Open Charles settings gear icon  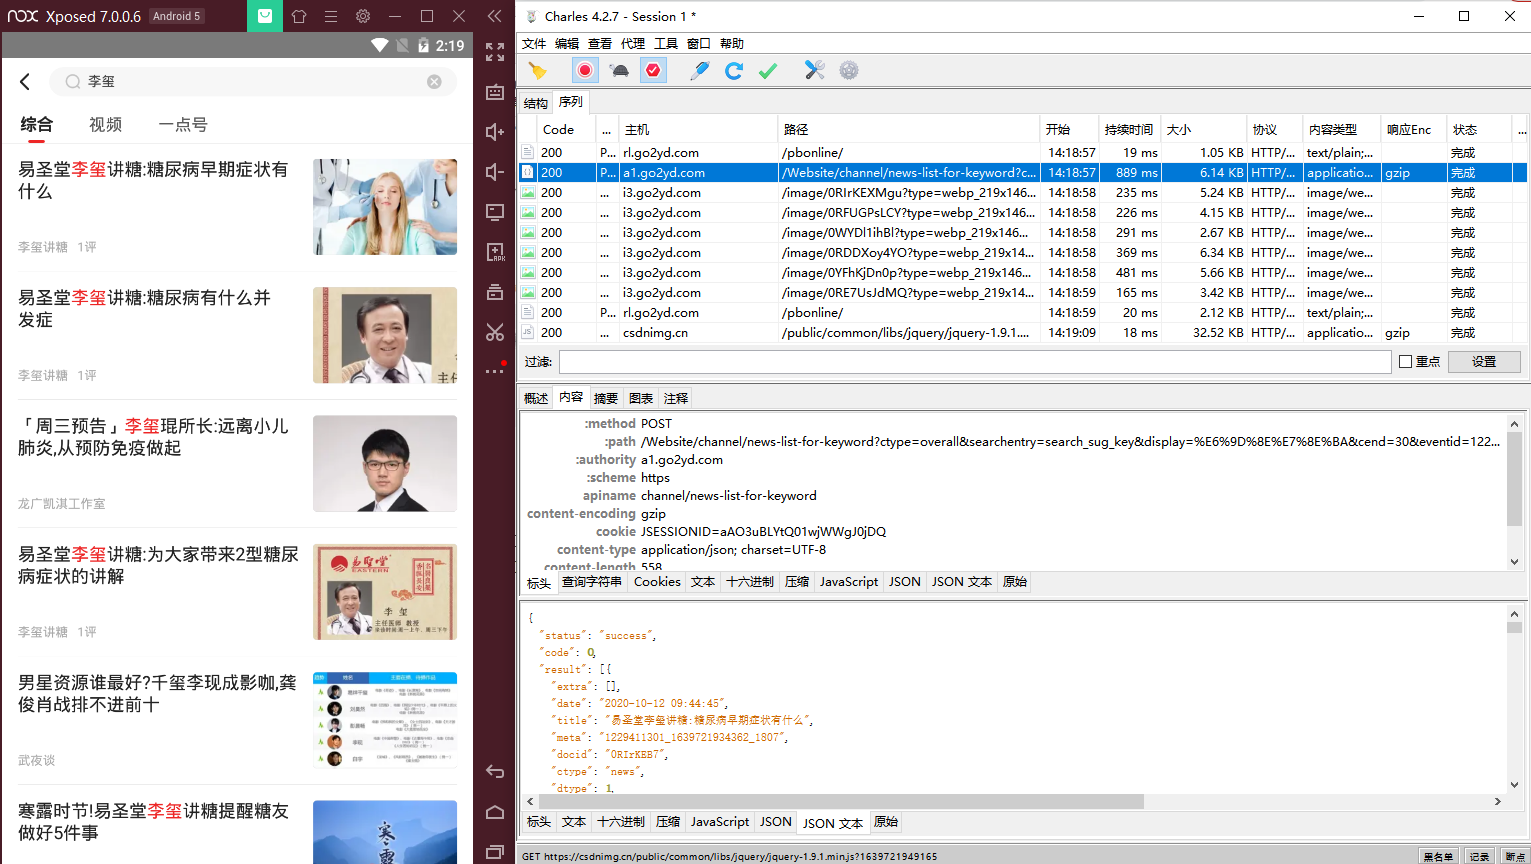(849, 70)
